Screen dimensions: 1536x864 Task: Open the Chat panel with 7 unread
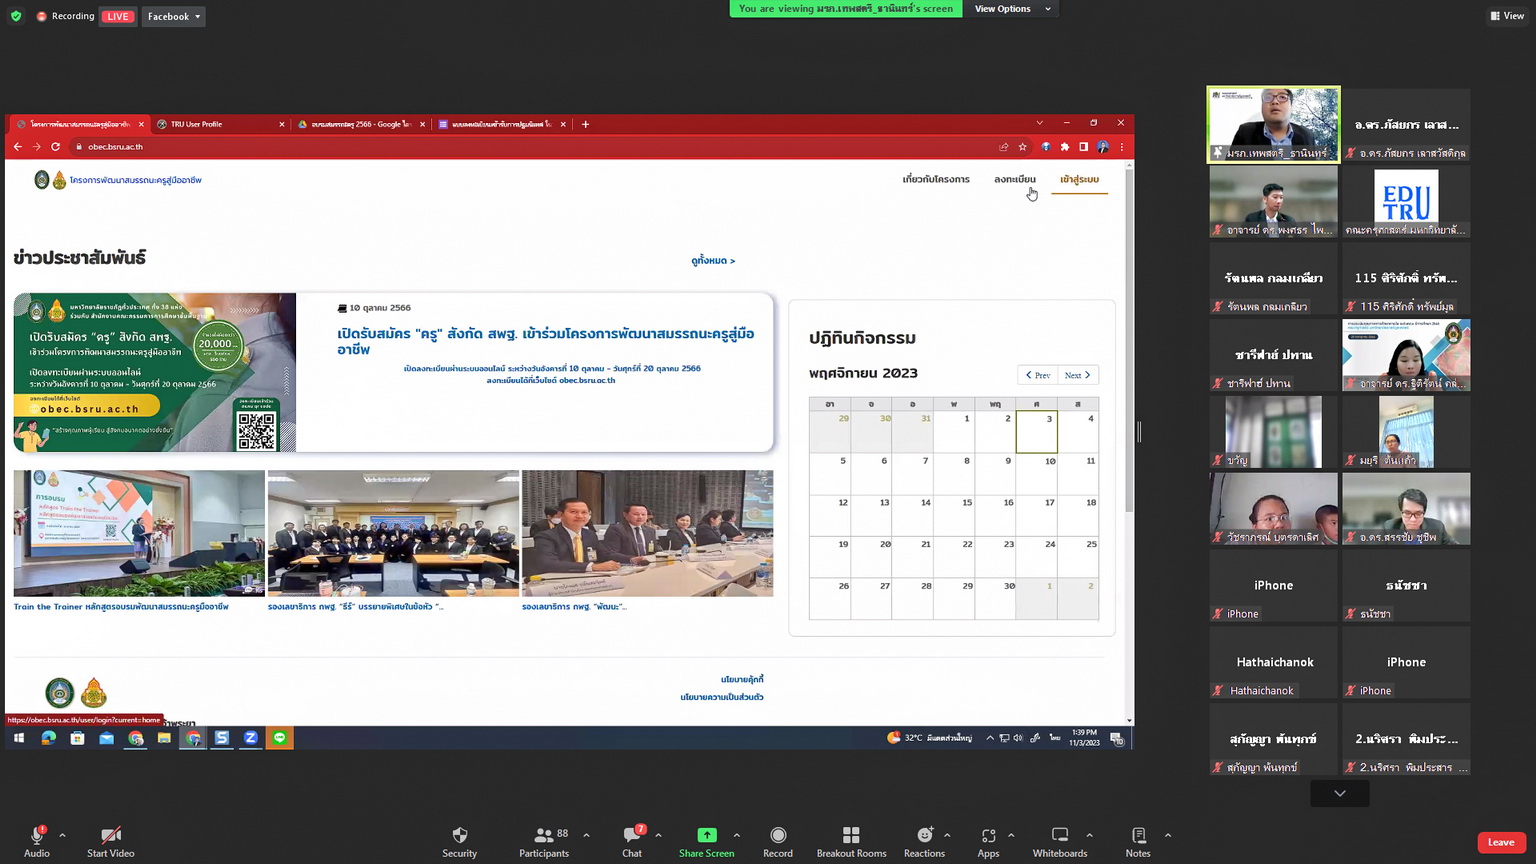coord(632,835)
